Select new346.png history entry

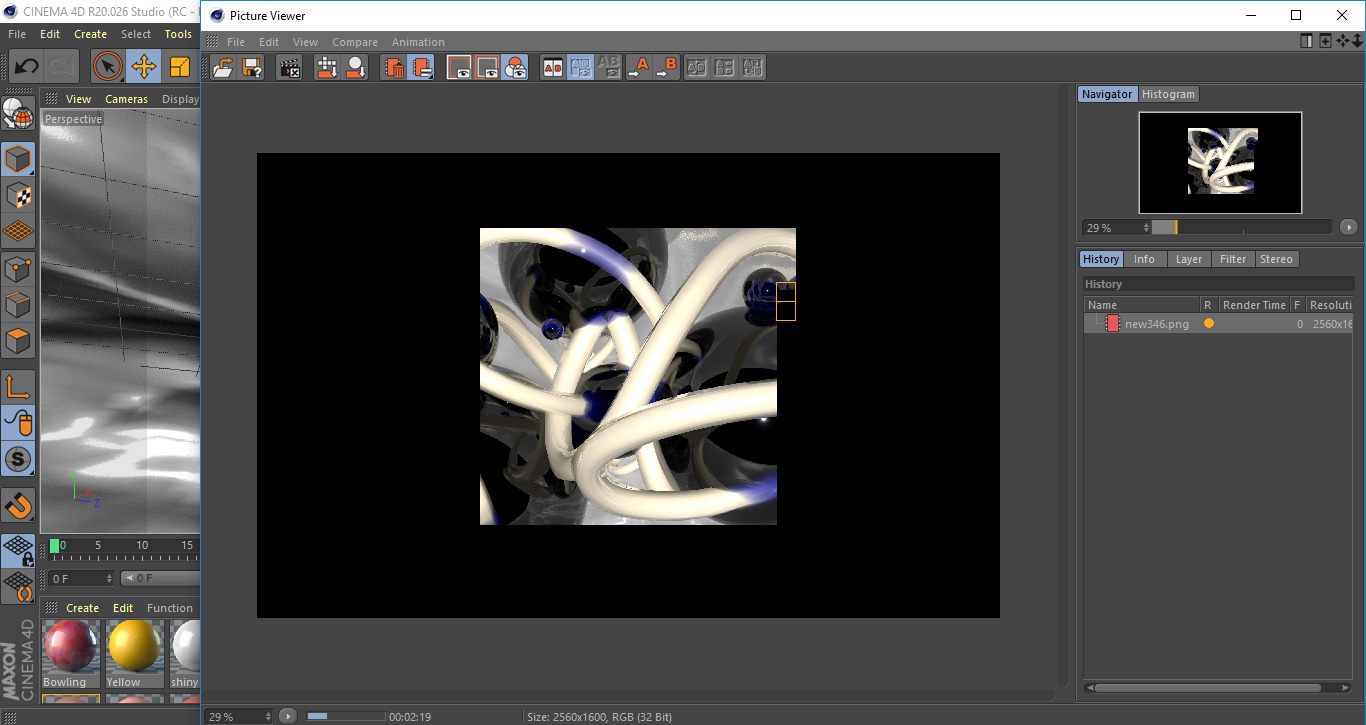coord(1218,324)
